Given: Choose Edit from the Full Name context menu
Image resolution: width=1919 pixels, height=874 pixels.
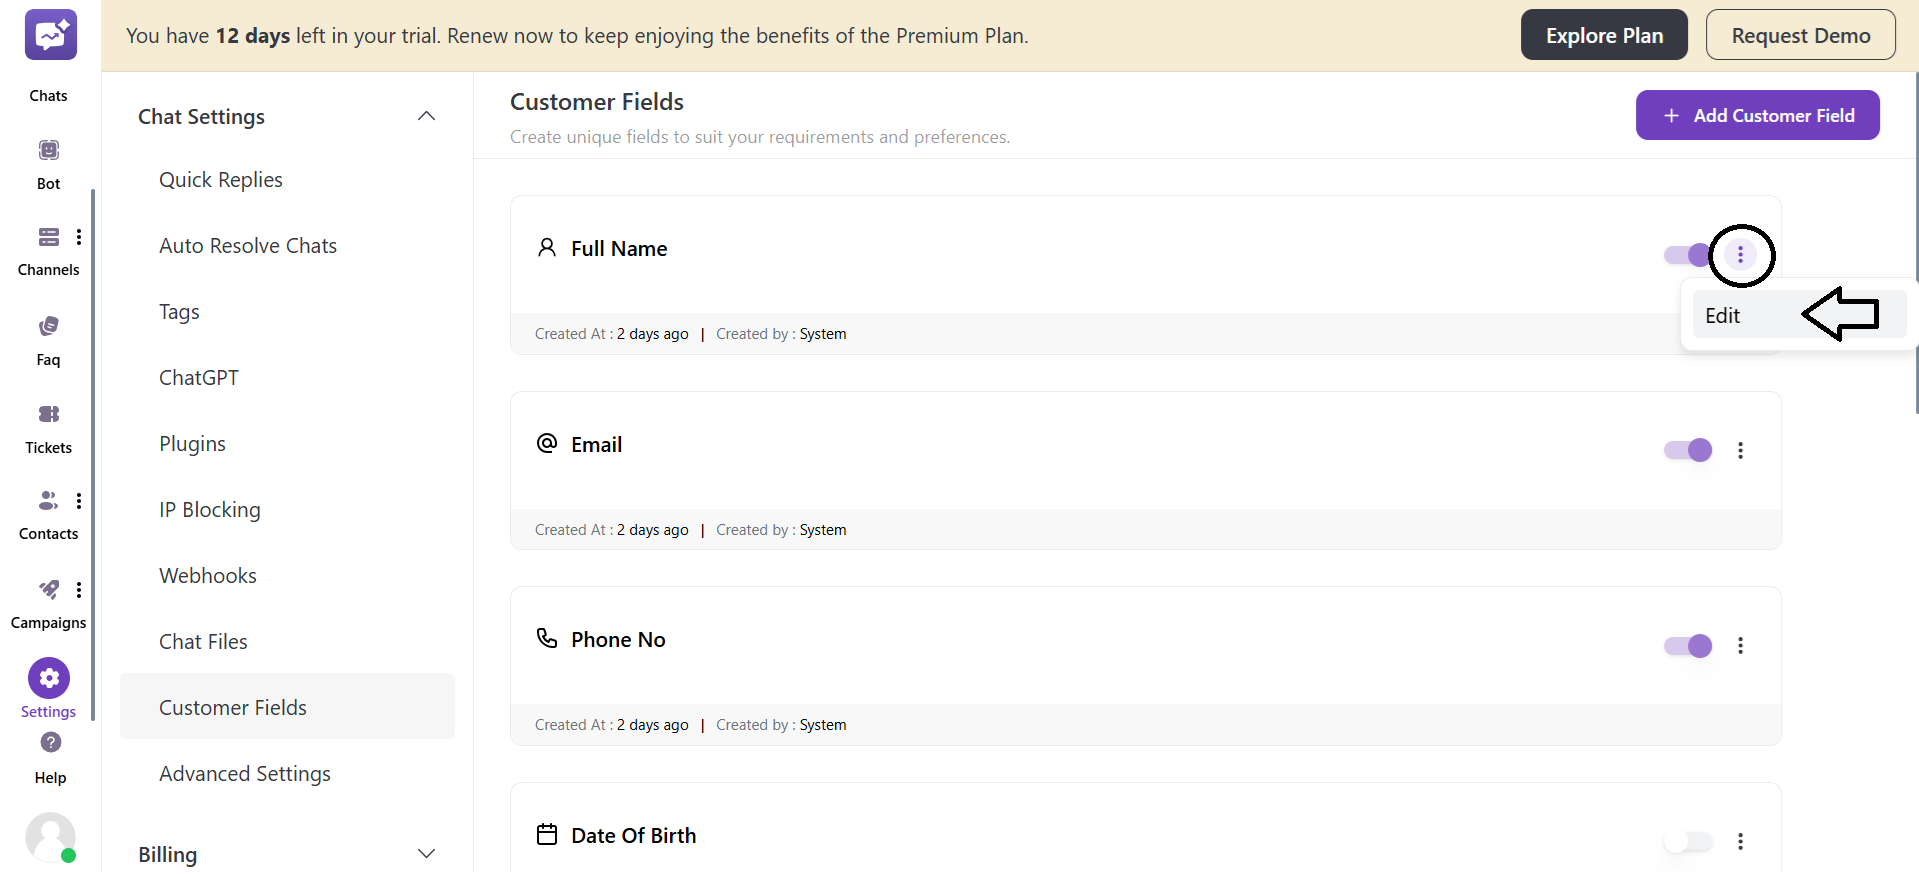Looking at the screenshot, I should point(1723,314).
